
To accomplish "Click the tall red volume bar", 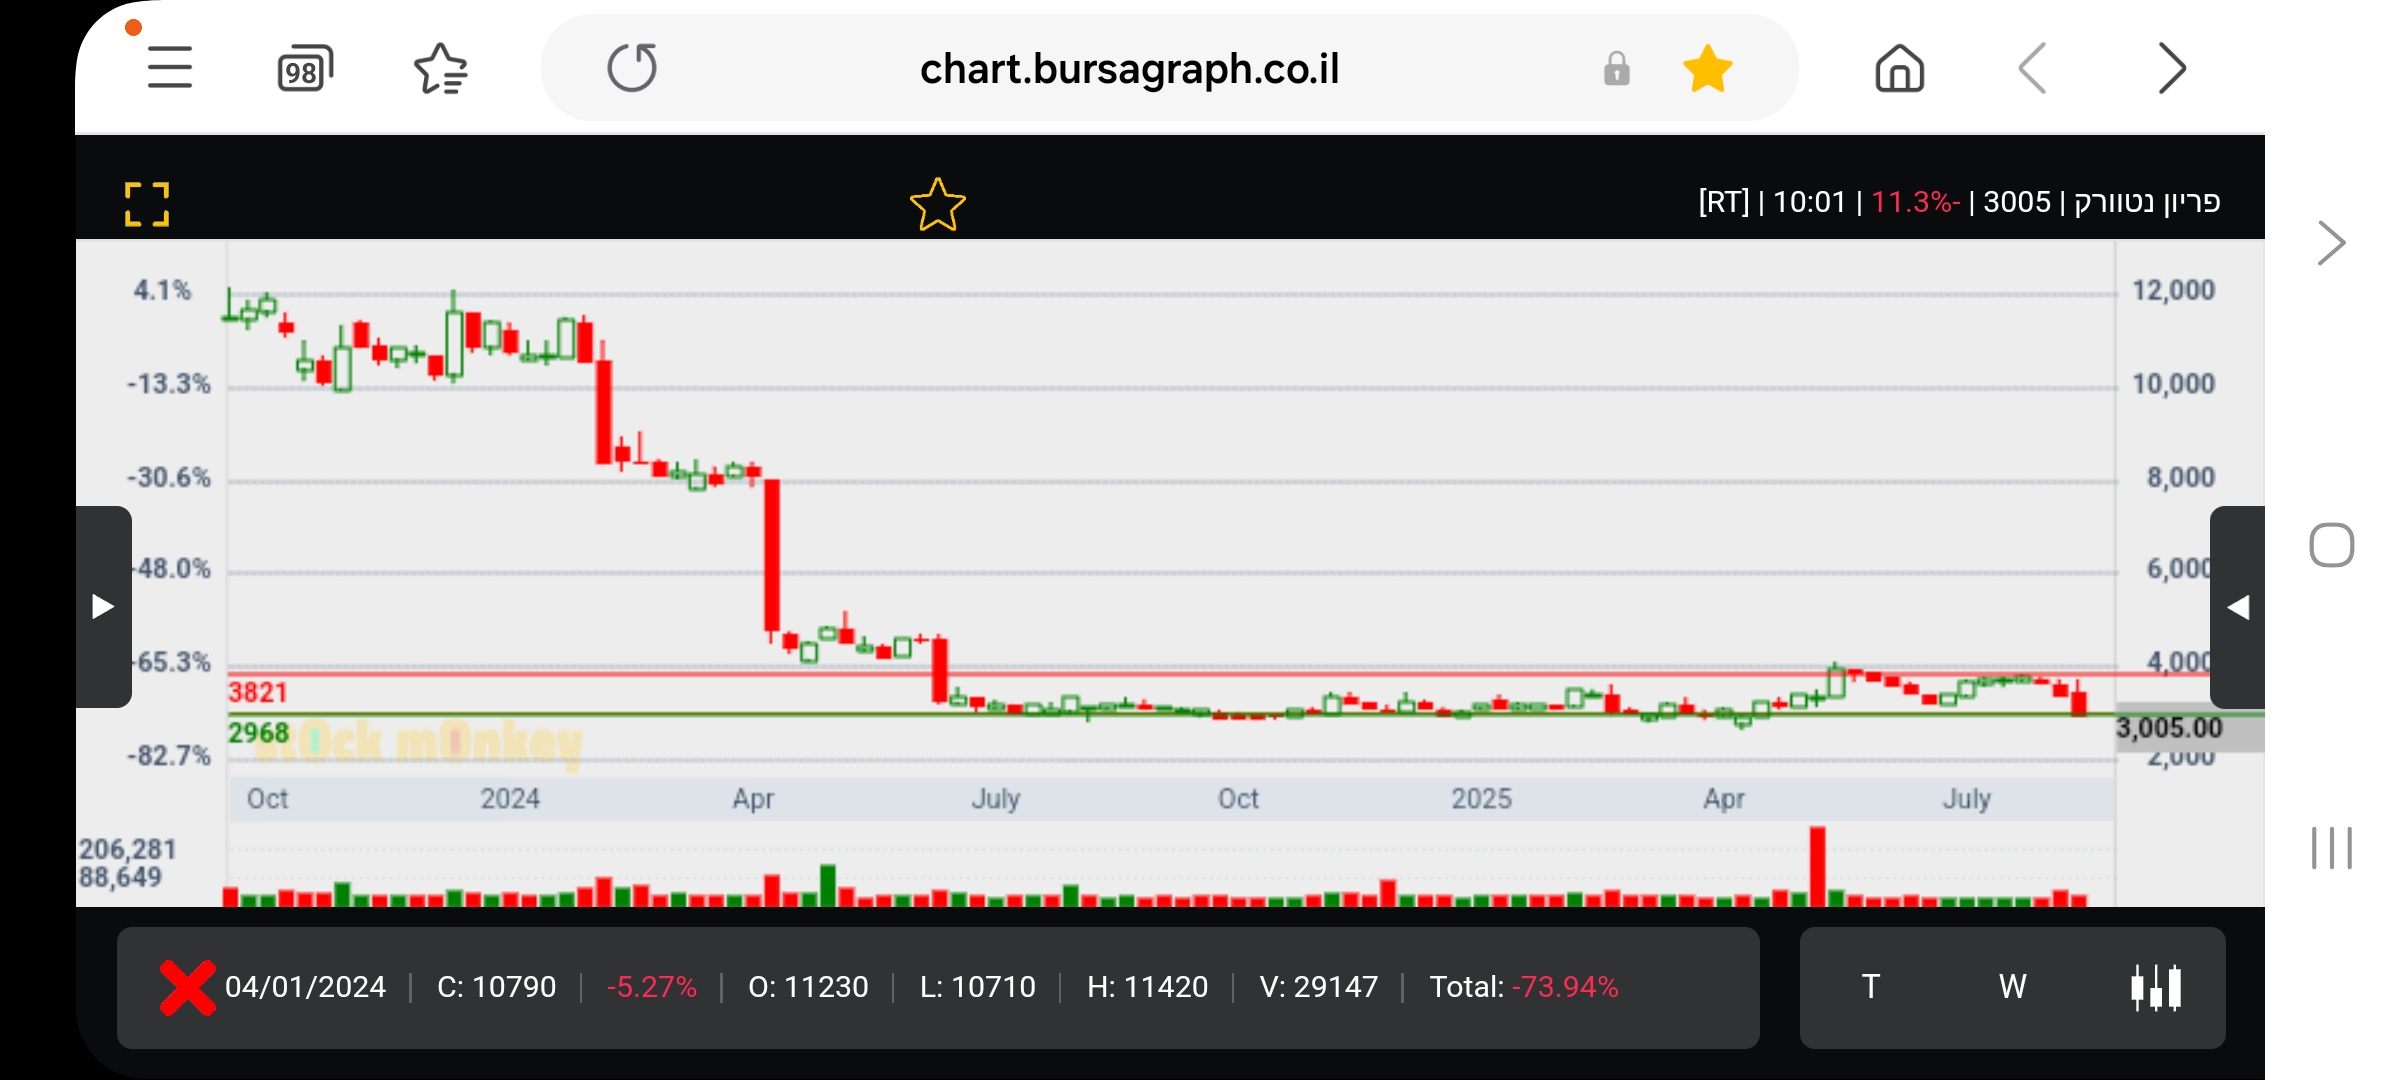I will pos(1817,865).
